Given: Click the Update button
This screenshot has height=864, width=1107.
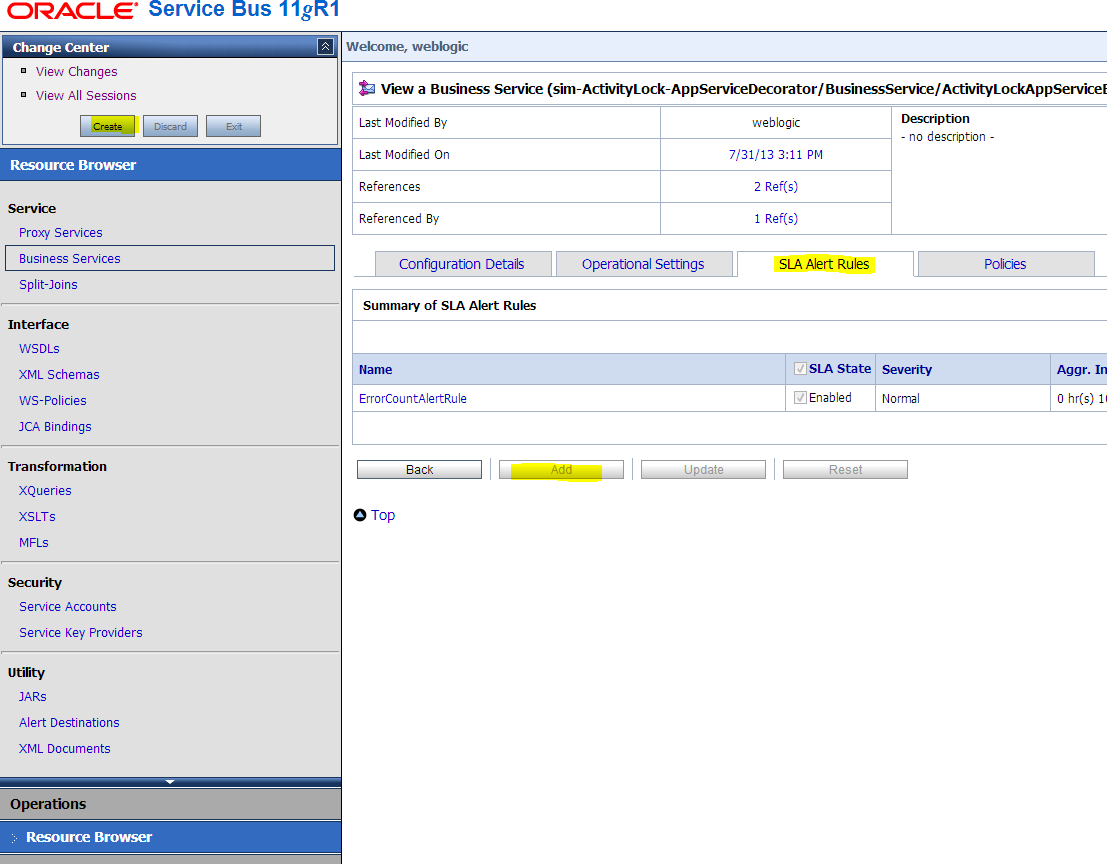Looking at the screenshot, I should tap(703, 470).
